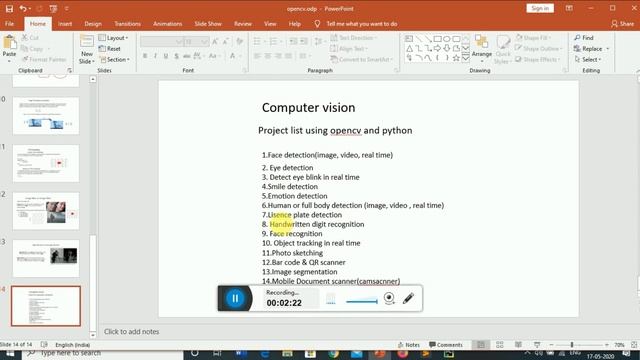The width and height of the screenshot is (640, 360).
Task: Click the Tell me lightbulb icon
Action: [317, 24]
